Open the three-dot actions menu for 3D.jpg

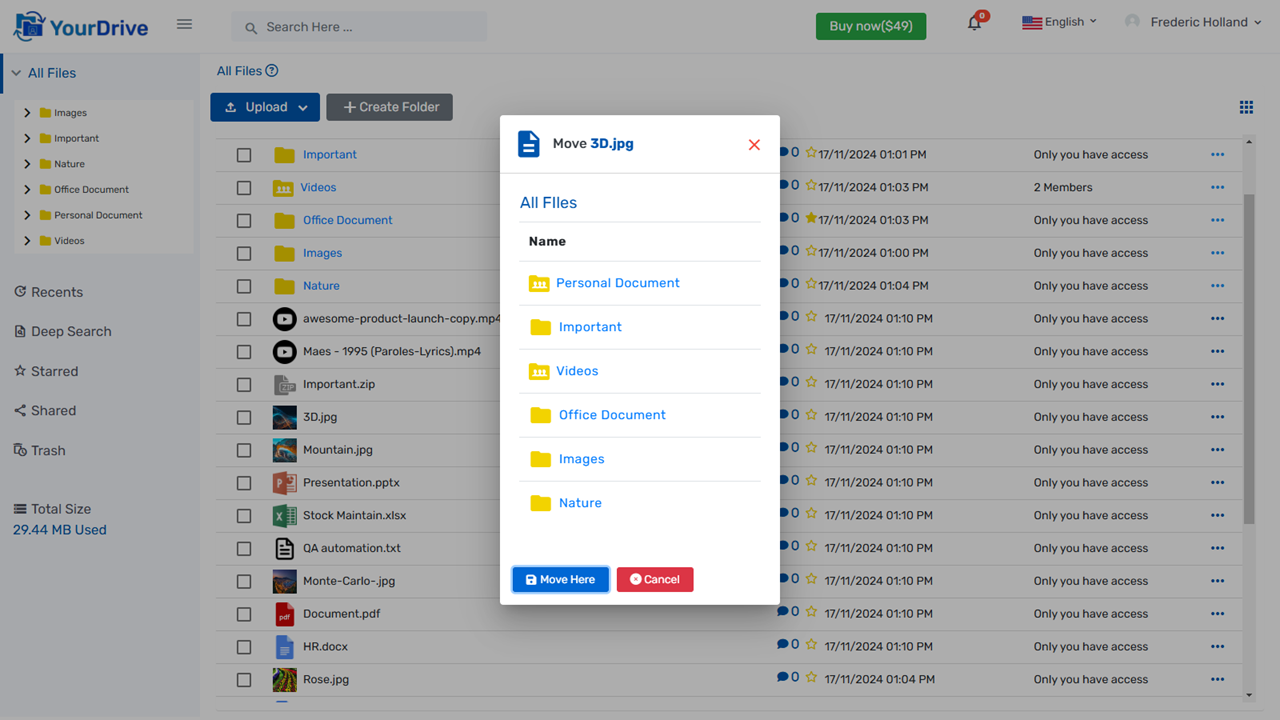pos(1217,416)
